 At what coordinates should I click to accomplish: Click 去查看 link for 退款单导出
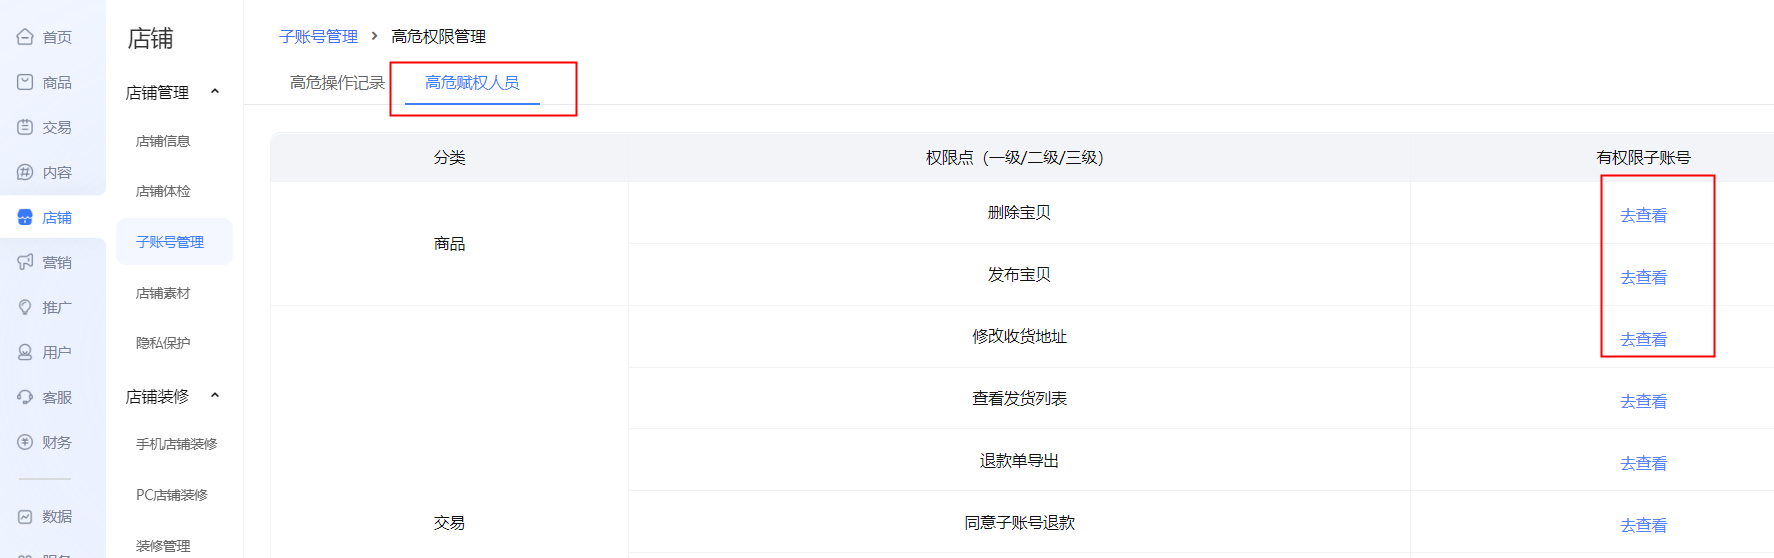(1643, 463)
